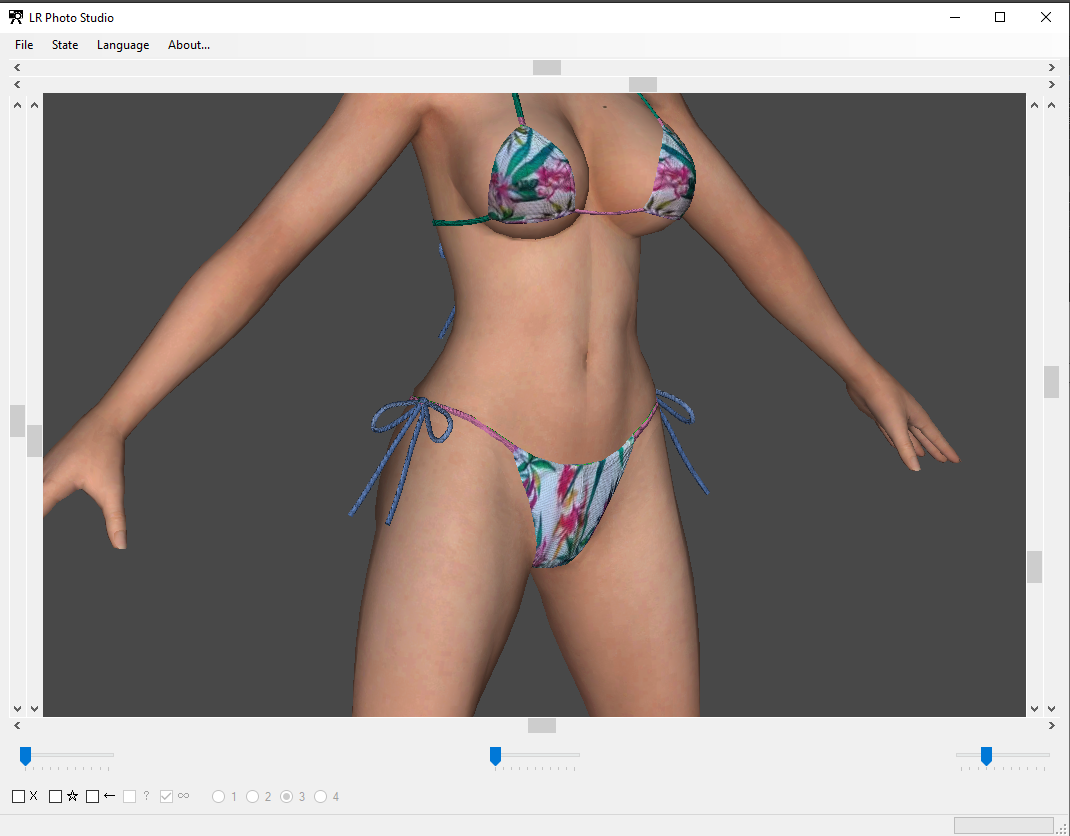Click up arrow of far-left vertical scrollbar
1070x836 pixels.
click(17, 105)
